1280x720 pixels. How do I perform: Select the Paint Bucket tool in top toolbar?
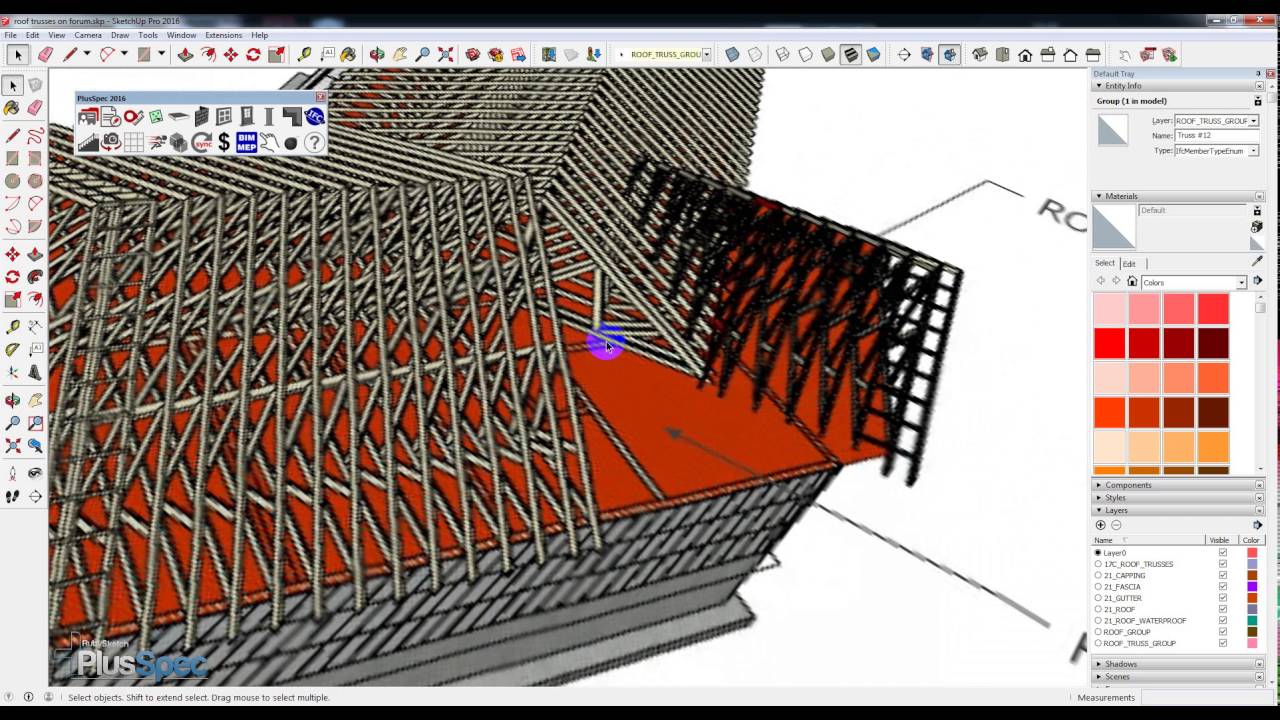(x=348, y=55)
